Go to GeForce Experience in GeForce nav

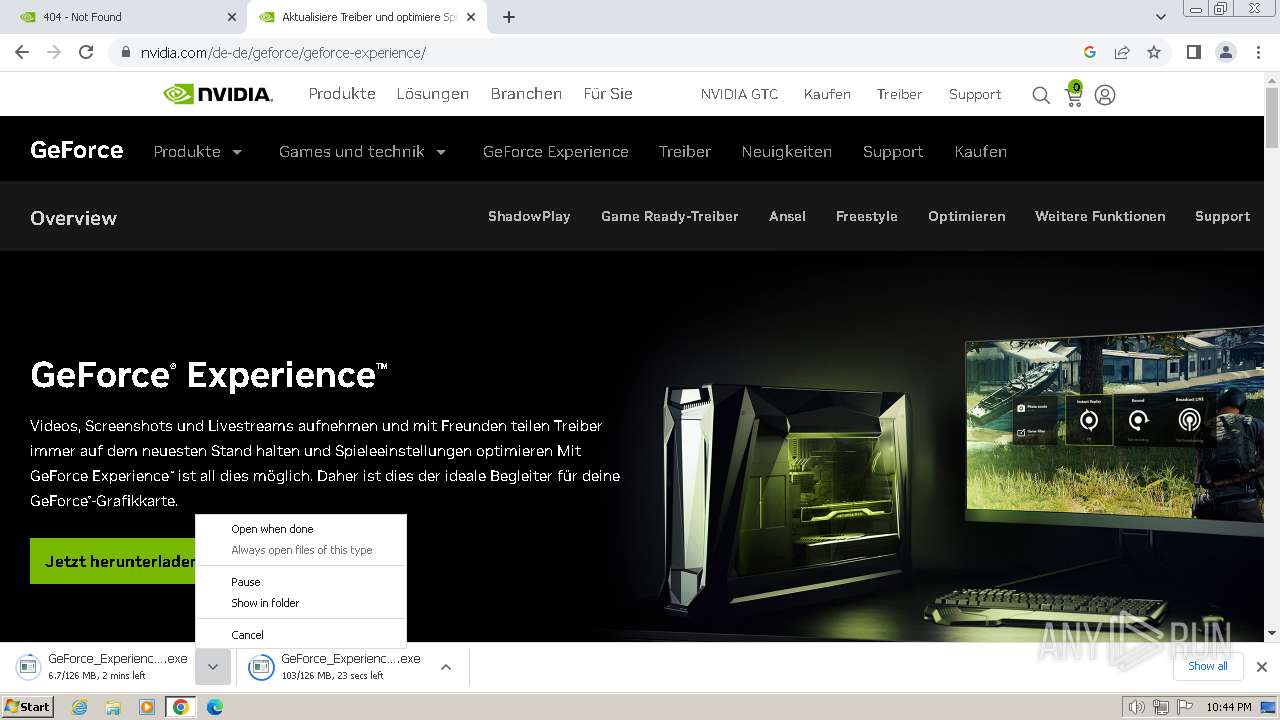coord(556,152)
